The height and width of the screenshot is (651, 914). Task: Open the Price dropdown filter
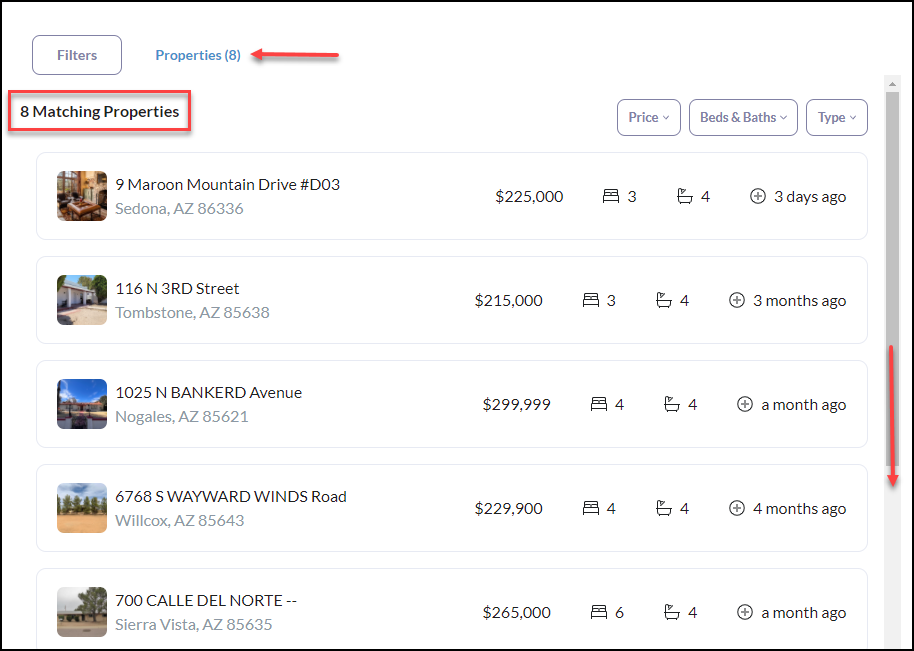[648, 118]
